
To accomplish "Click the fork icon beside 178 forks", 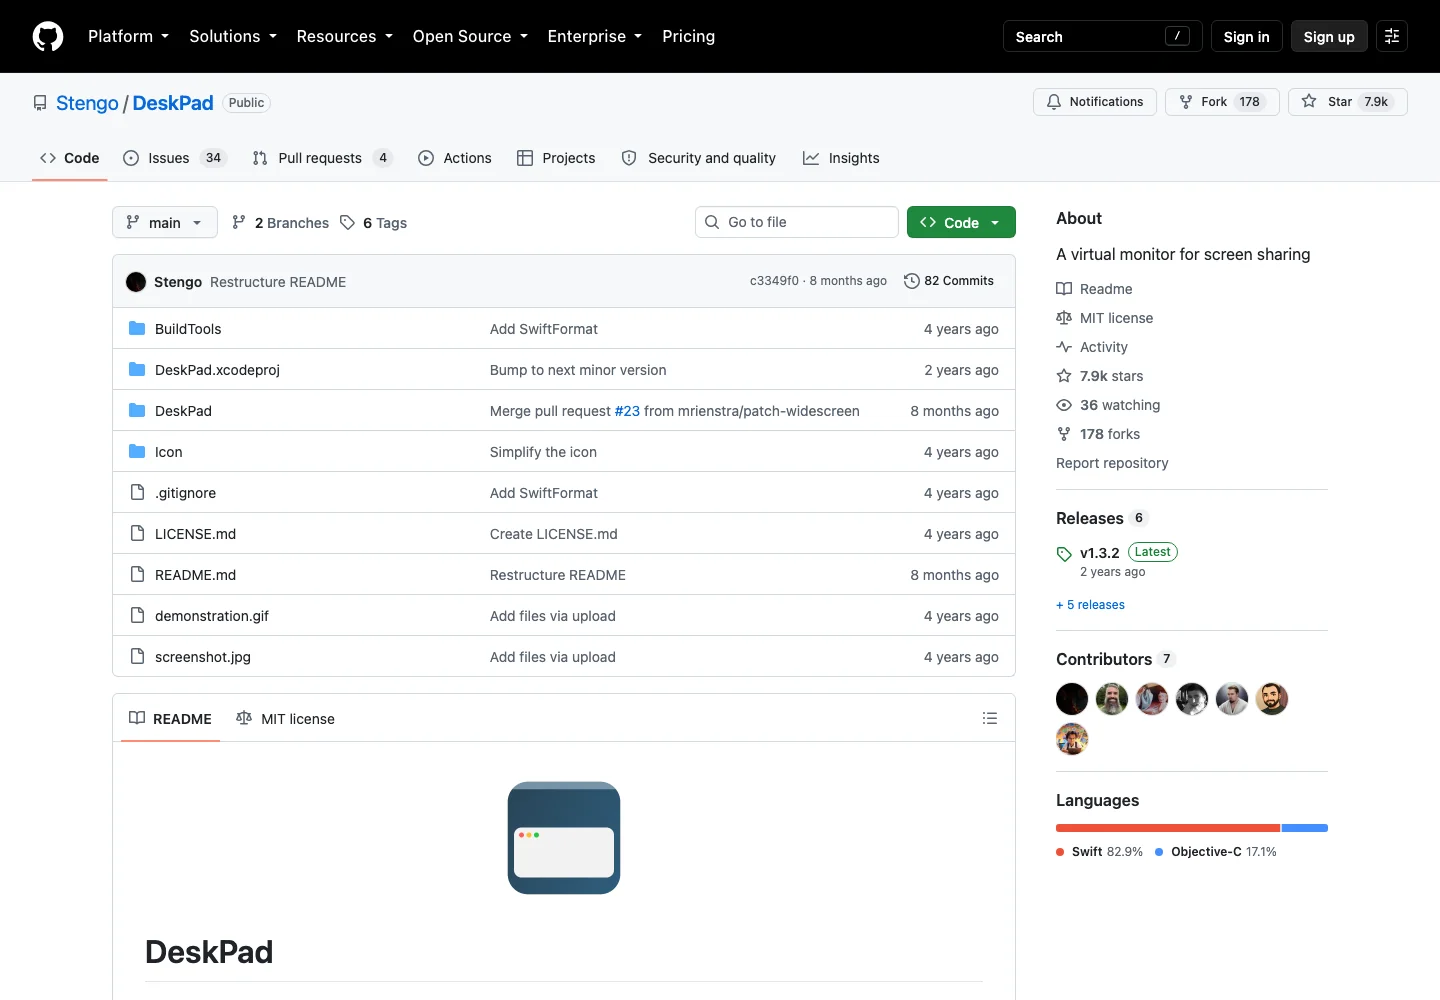I will point(1064,434).
